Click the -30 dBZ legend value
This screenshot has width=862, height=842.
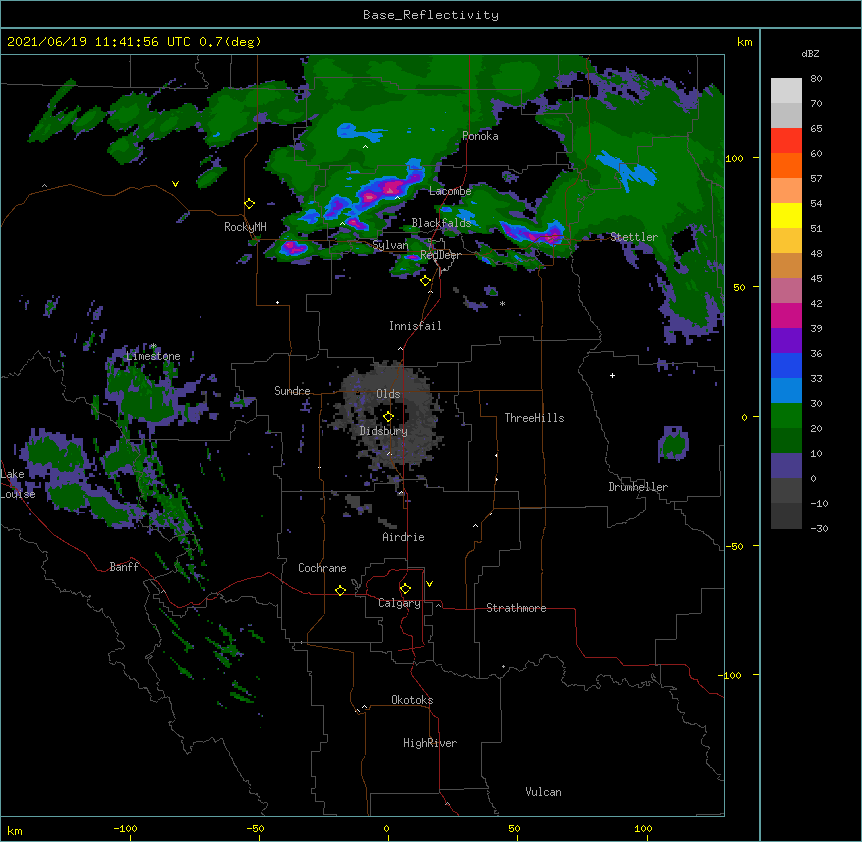click(x=819, y=529)
